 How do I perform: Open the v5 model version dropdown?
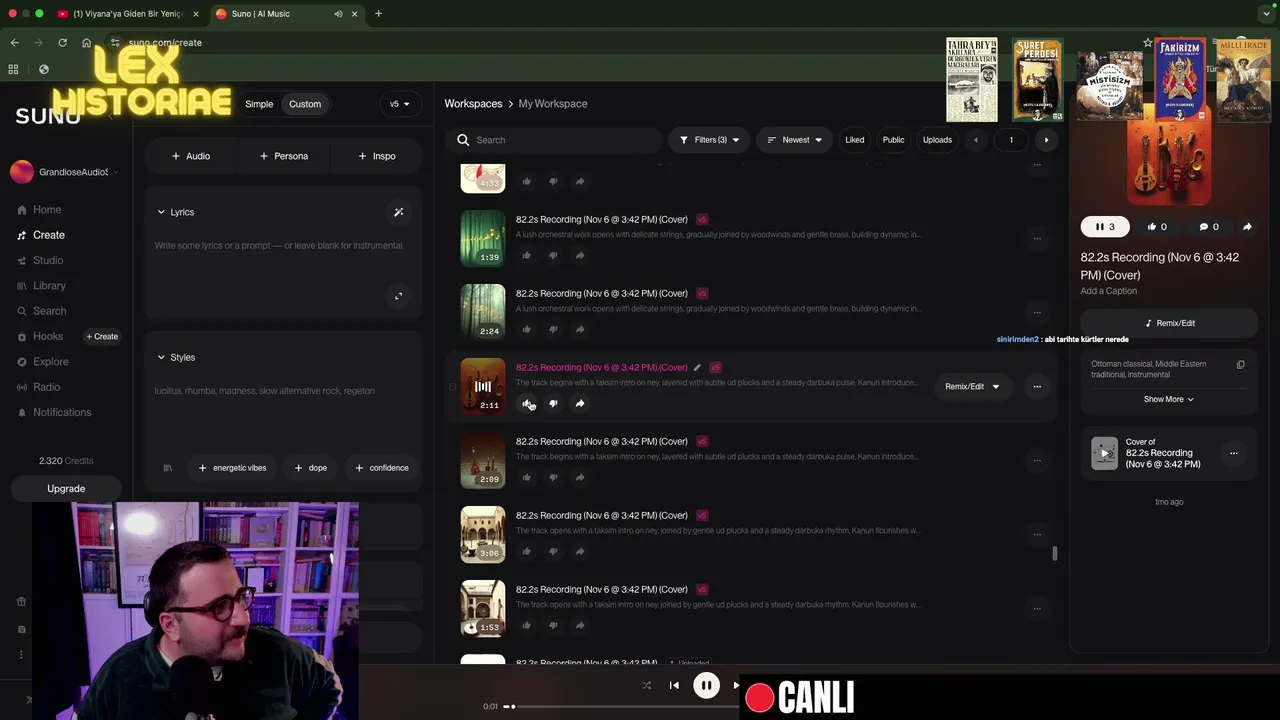point(400,104)
